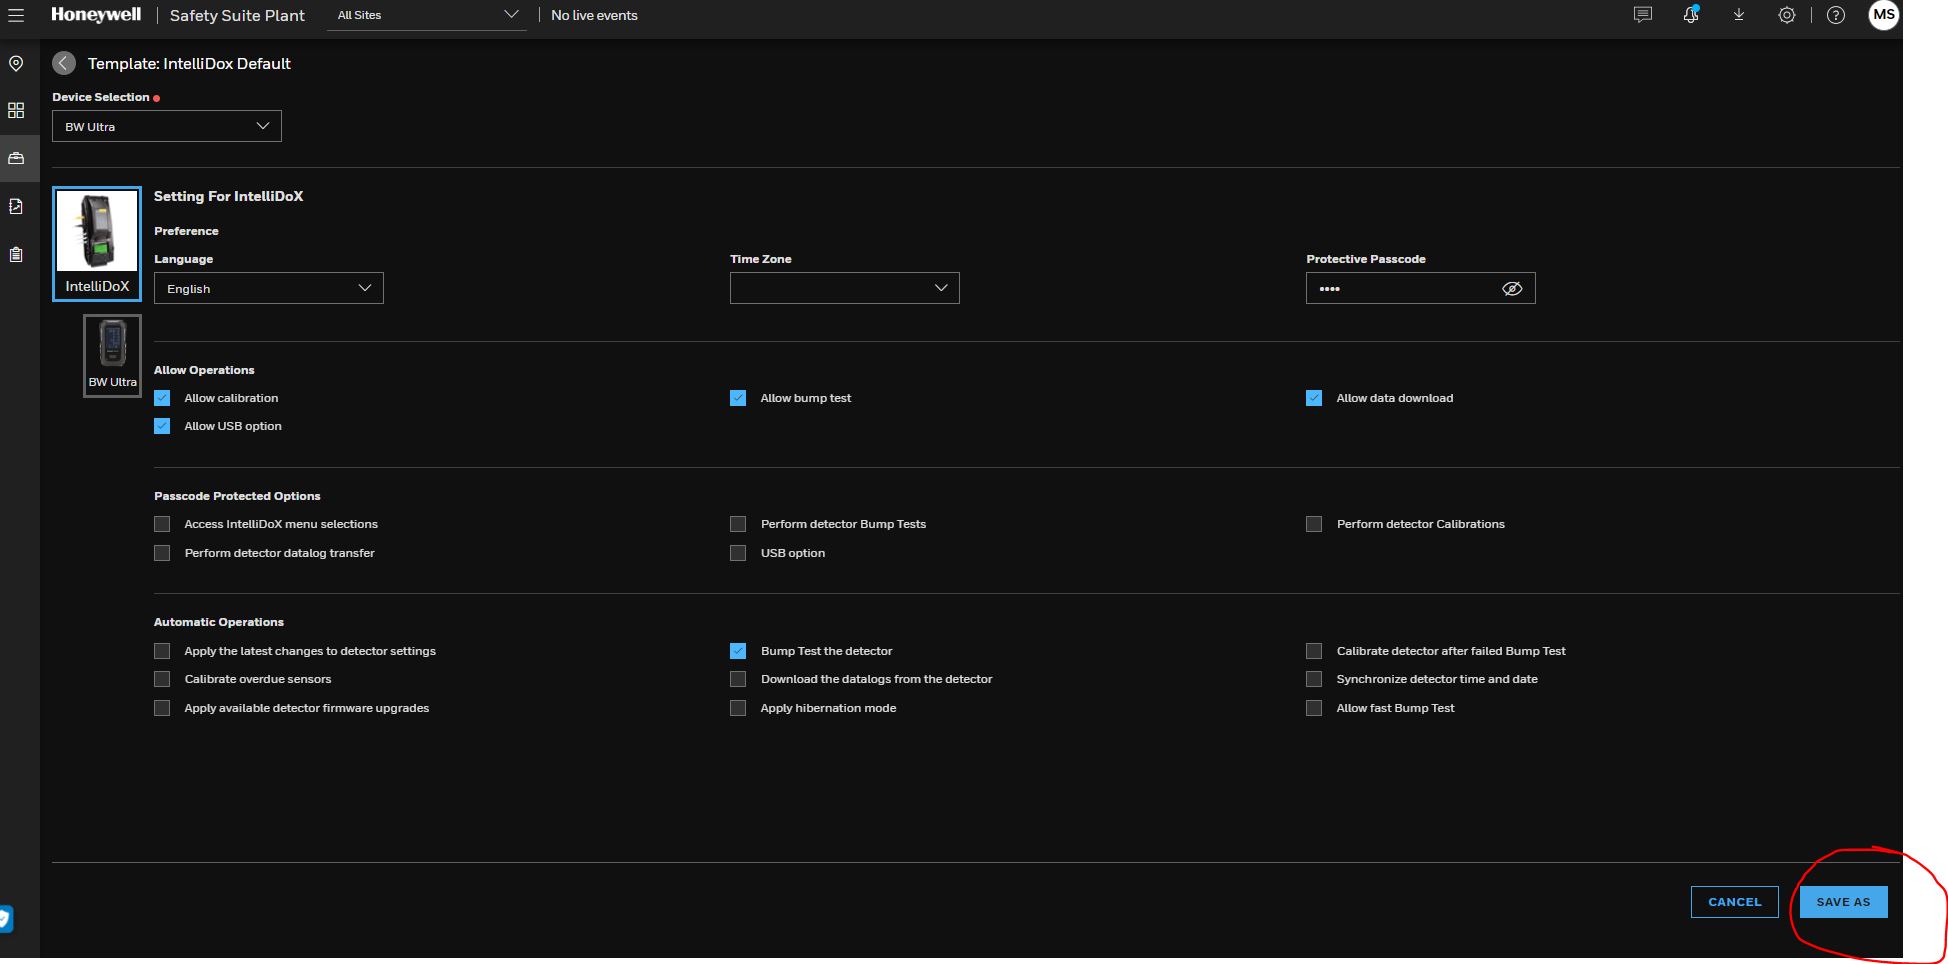Screen dimensions: 1948x964
Task: Enable Perform detector Bump Tests passcode protection
Action: pos(738,523)
